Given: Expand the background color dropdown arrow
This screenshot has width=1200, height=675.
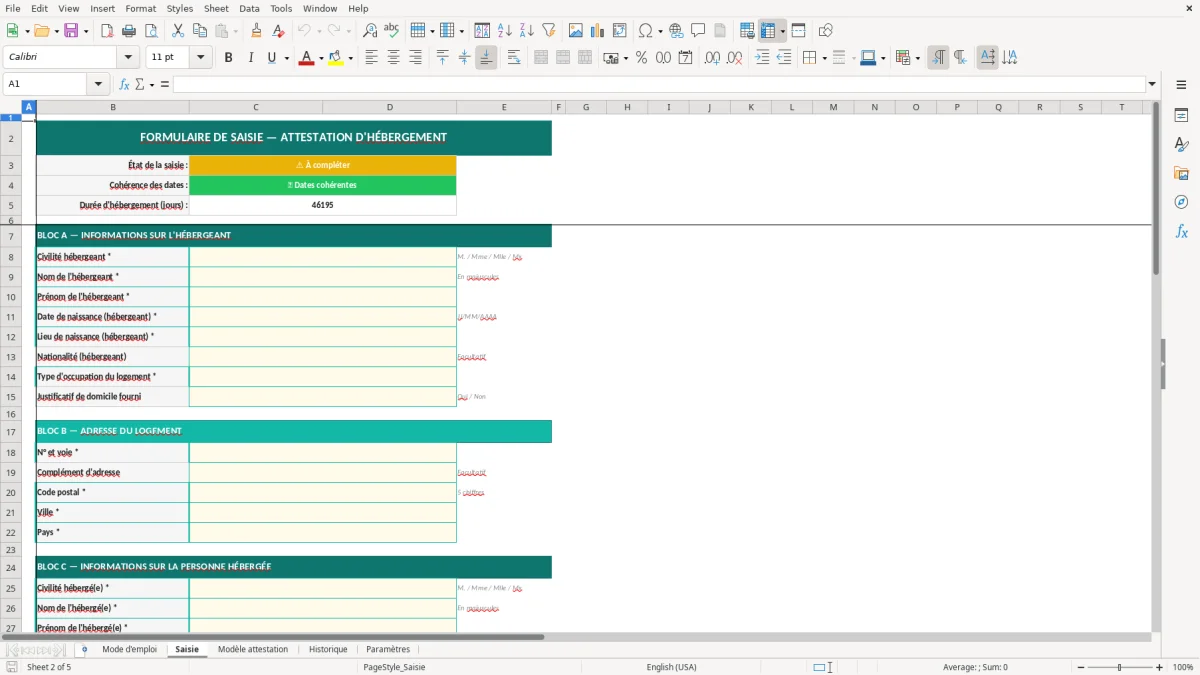Looking at the screenshot, I should (x=350, y=58).
